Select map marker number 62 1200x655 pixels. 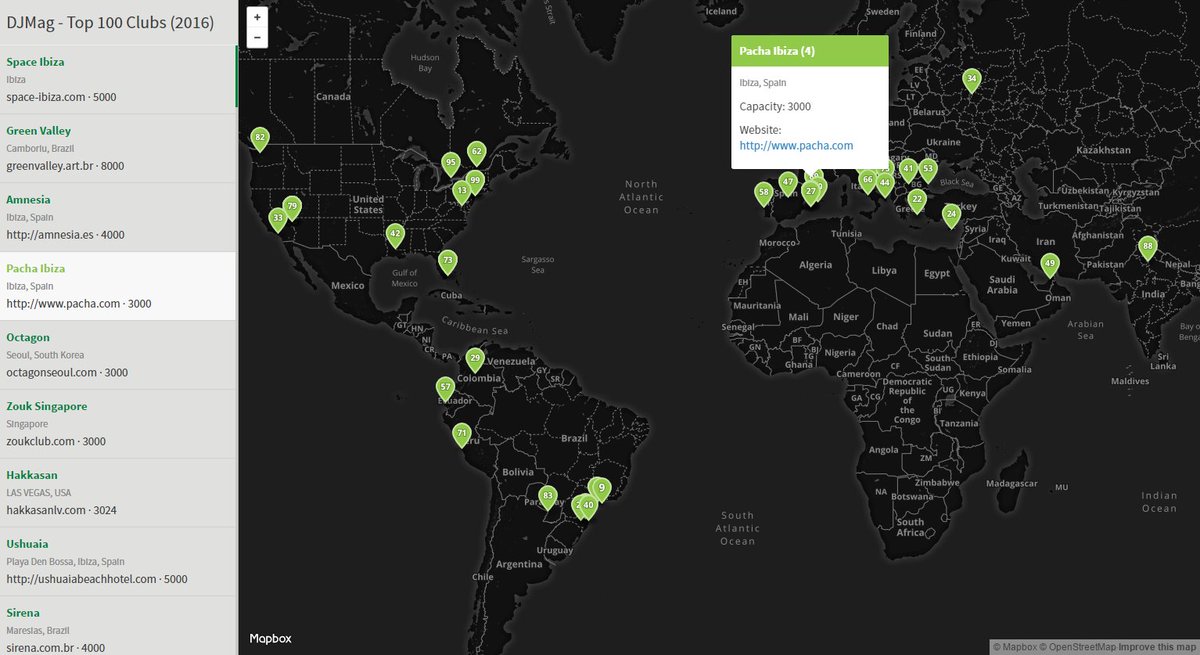(476, 154)
